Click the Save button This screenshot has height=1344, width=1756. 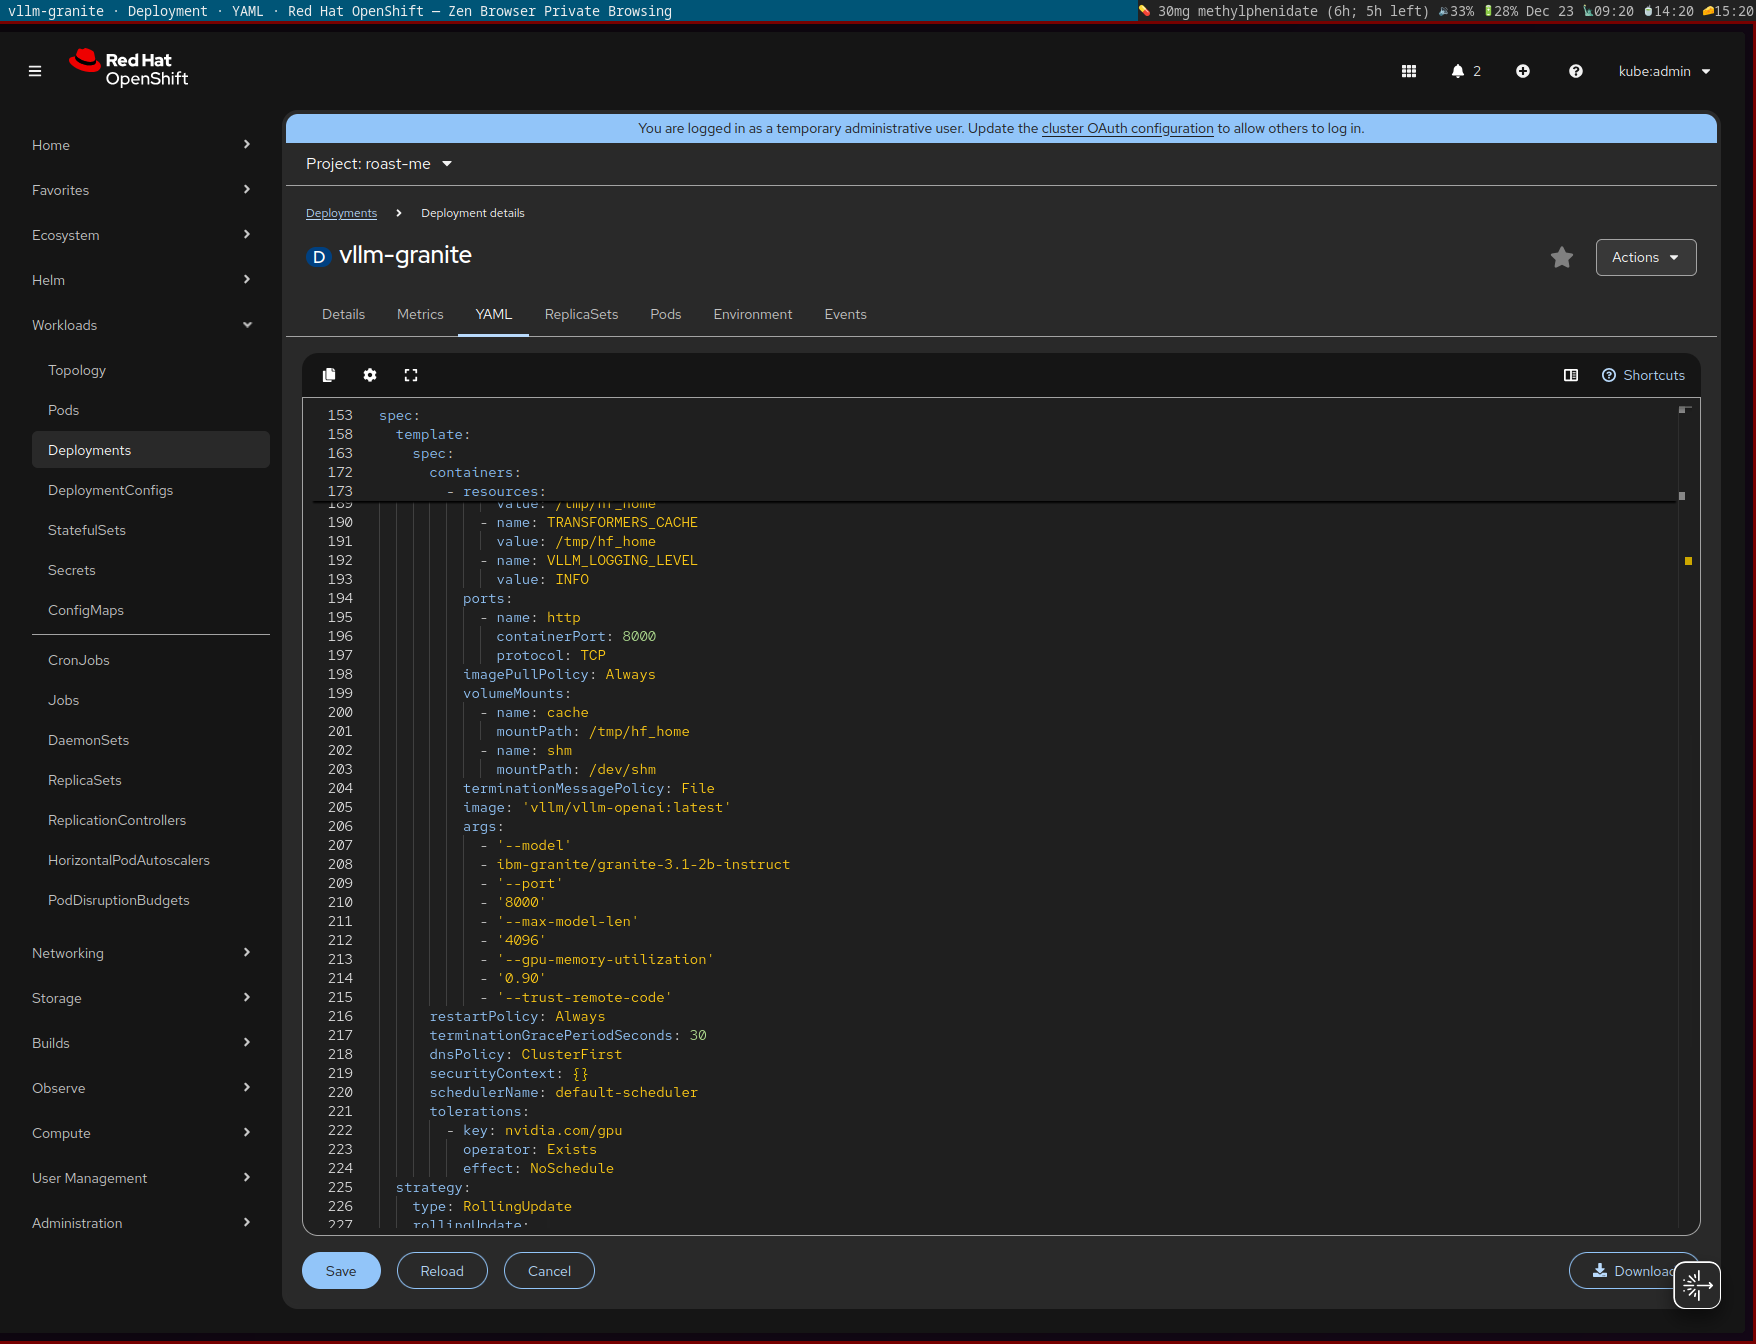coord(341,1271)
